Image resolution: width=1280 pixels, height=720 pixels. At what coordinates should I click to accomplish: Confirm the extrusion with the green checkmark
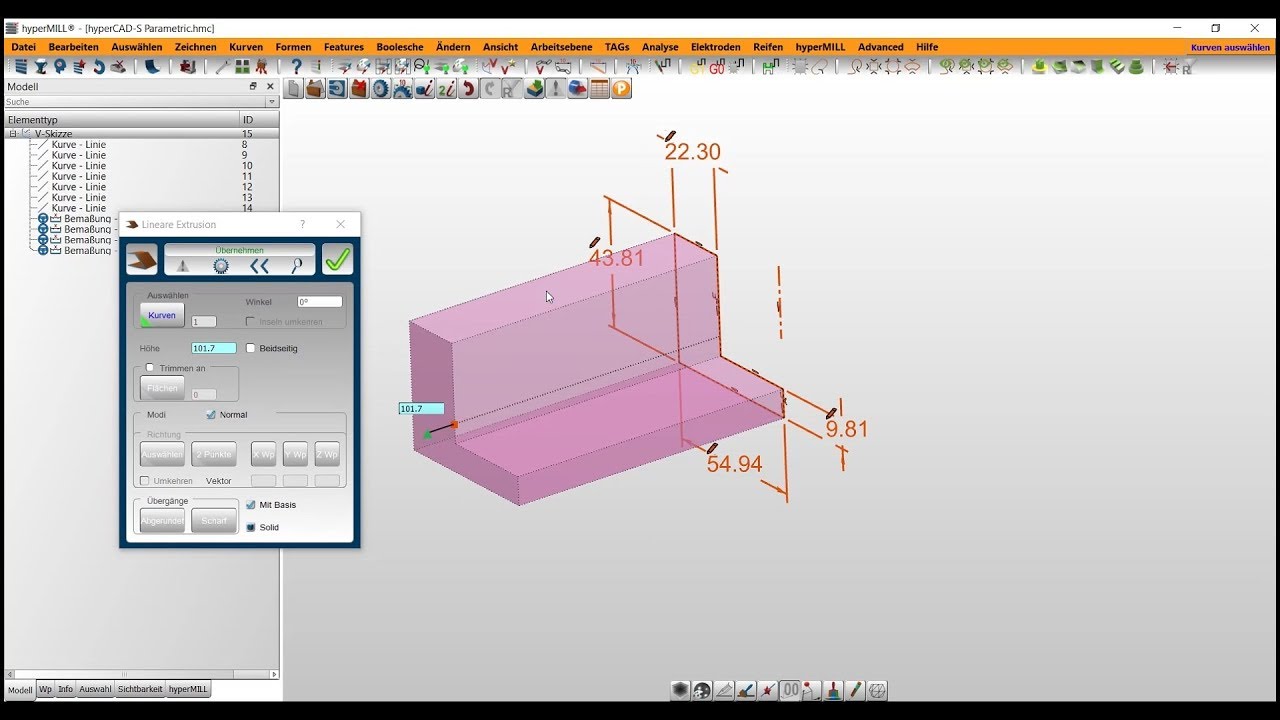[338, 260]
